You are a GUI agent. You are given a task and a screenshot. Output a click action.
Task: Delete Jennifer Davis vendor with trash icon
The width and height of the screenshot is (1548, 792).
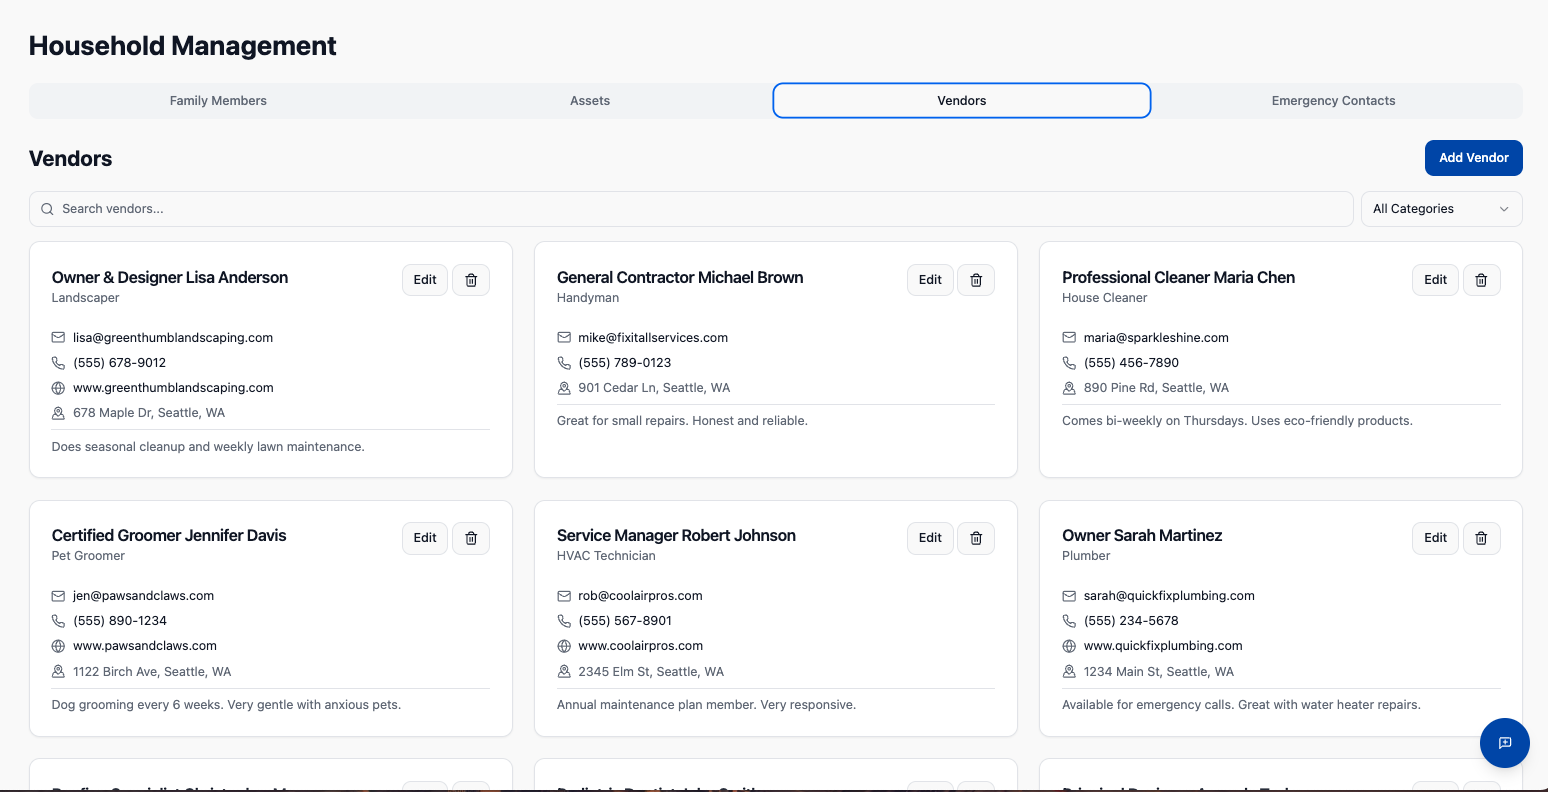point(471,538)
